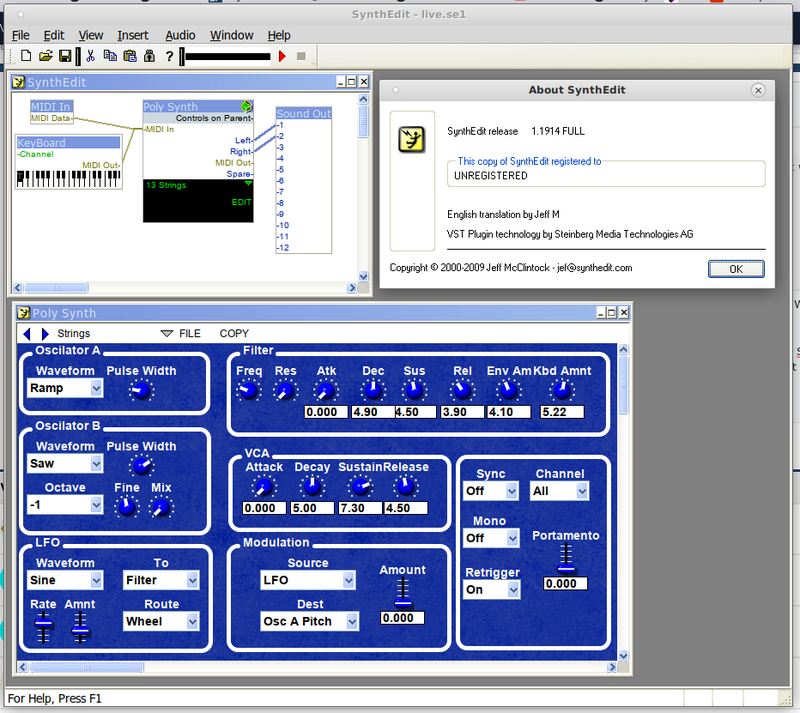Click the New file toolbar icon
800x713 pixels.
tap(26, 56)
